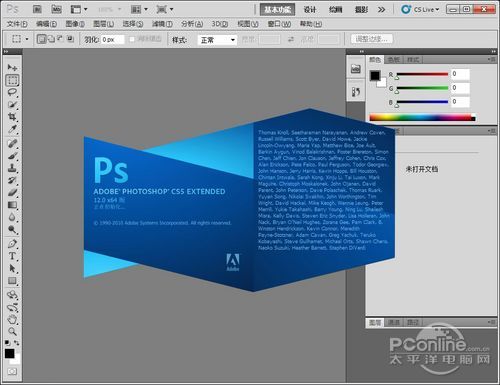Expand the toolbox to two columns
The height and width of the screenshot is (385, 500).
coord(6,52)
